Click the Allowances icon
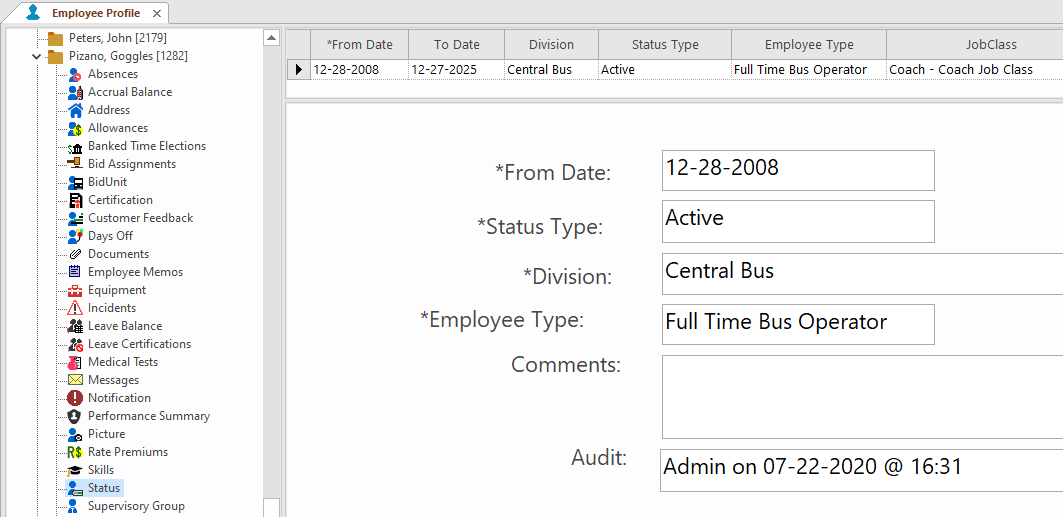The image size is (1063, 517). [75, 128]
